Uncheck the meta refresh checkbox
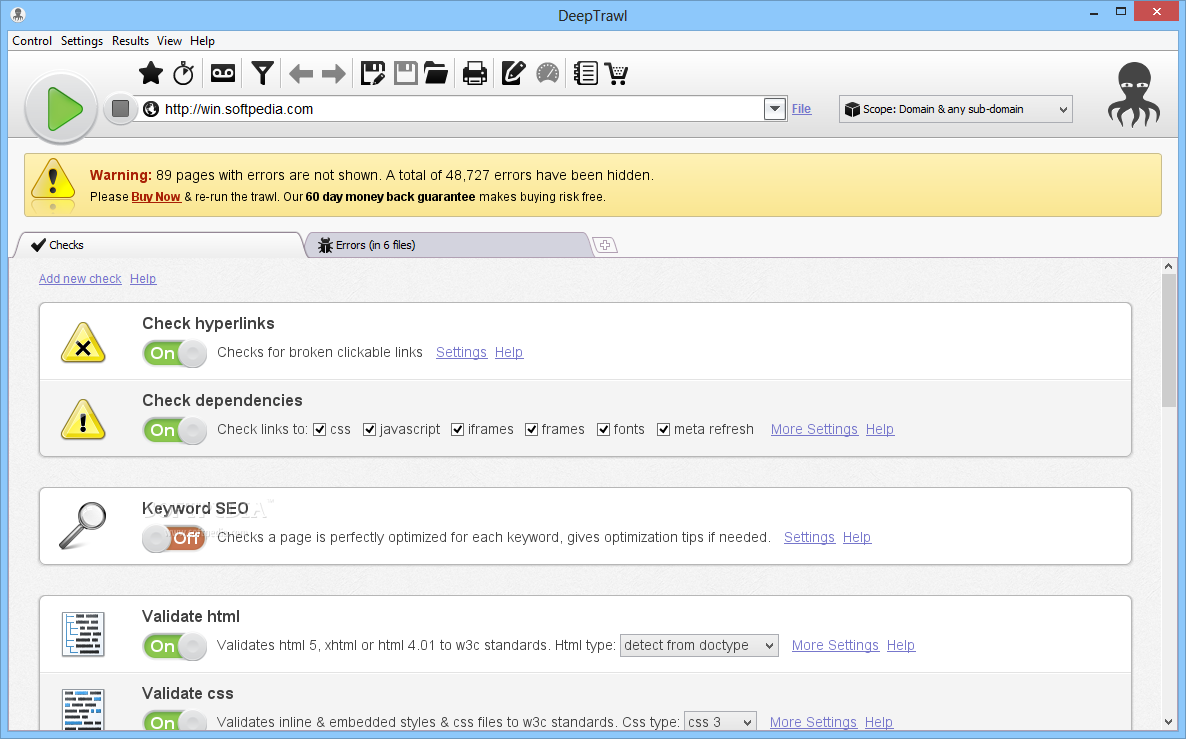1186x739 pixels. pos(663,430)
